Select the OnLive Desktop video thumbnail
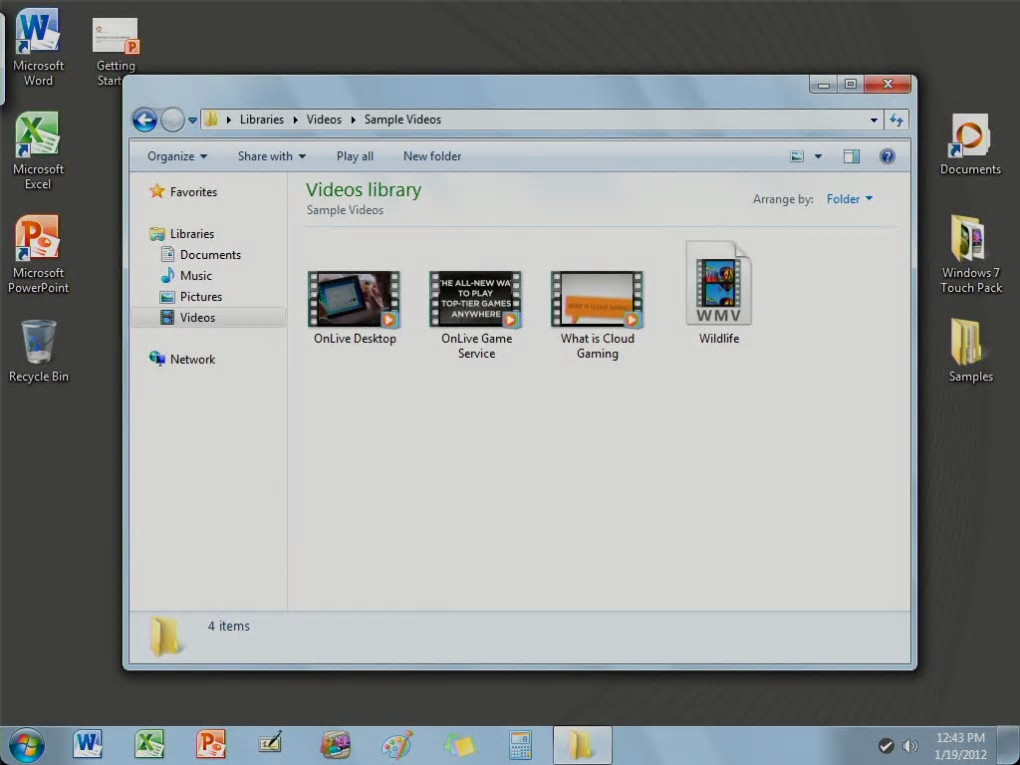 click(x=355, y=299)
